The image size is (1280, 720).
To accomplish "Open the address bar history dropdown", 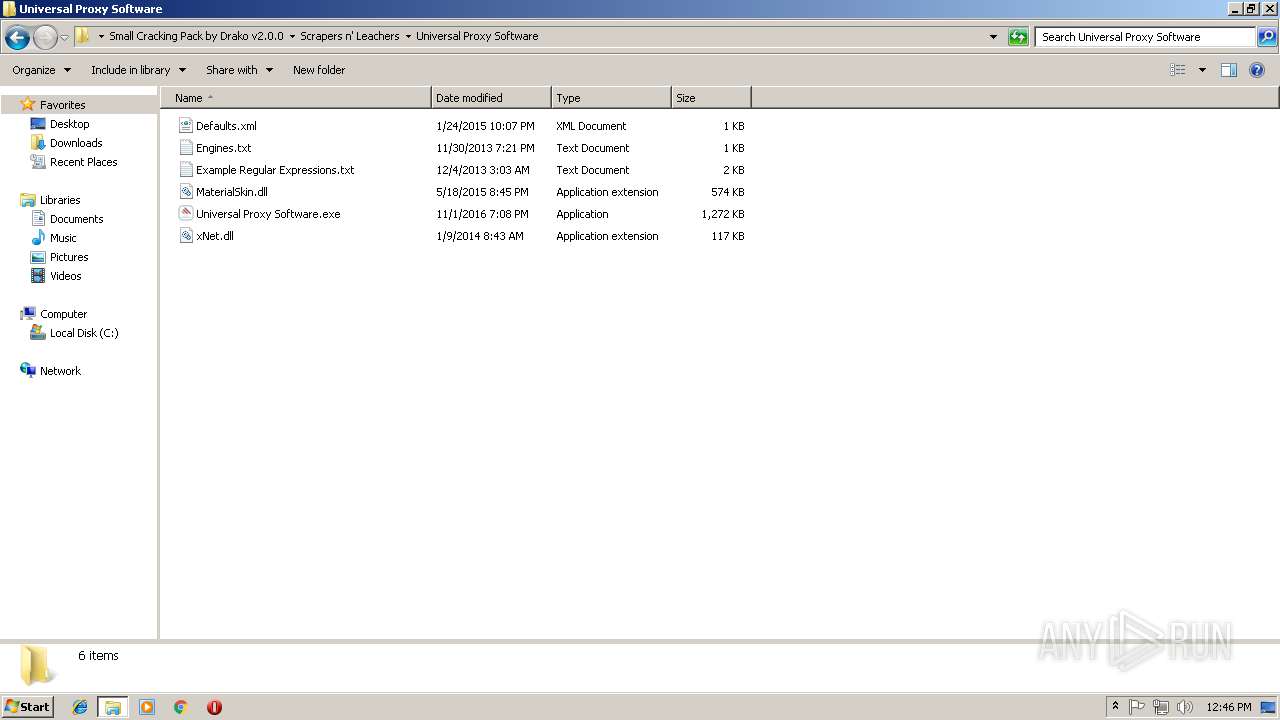I will (x=993, y=37).
